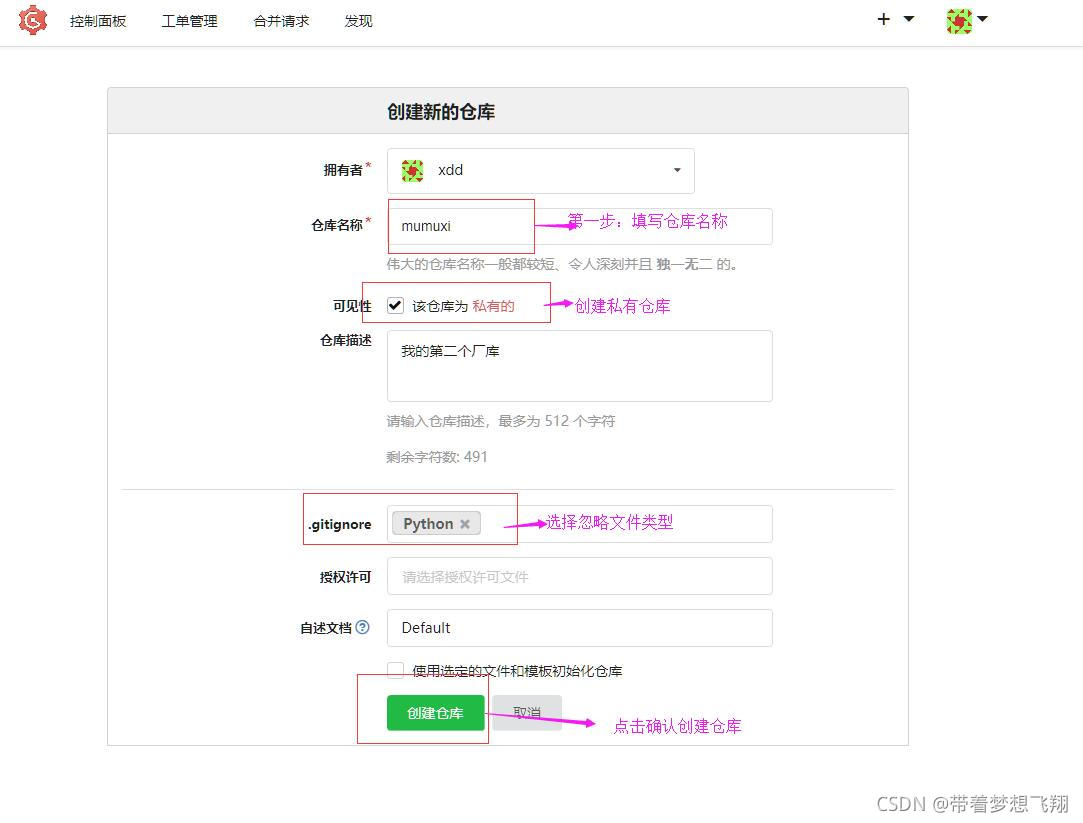The height and width of the screenshot is (823, 1083).
Task: Click the xdd owner avatar
Action: pos(411,170)
